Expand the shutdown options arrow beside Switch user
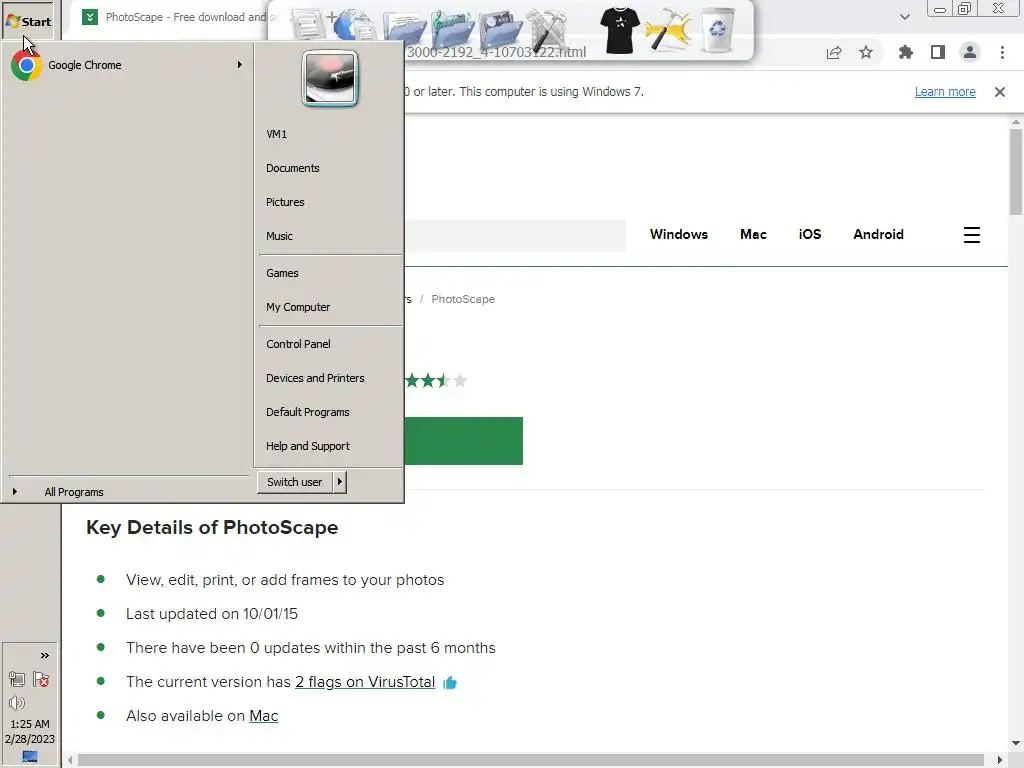1024x768 pixels. click(340, 482)
